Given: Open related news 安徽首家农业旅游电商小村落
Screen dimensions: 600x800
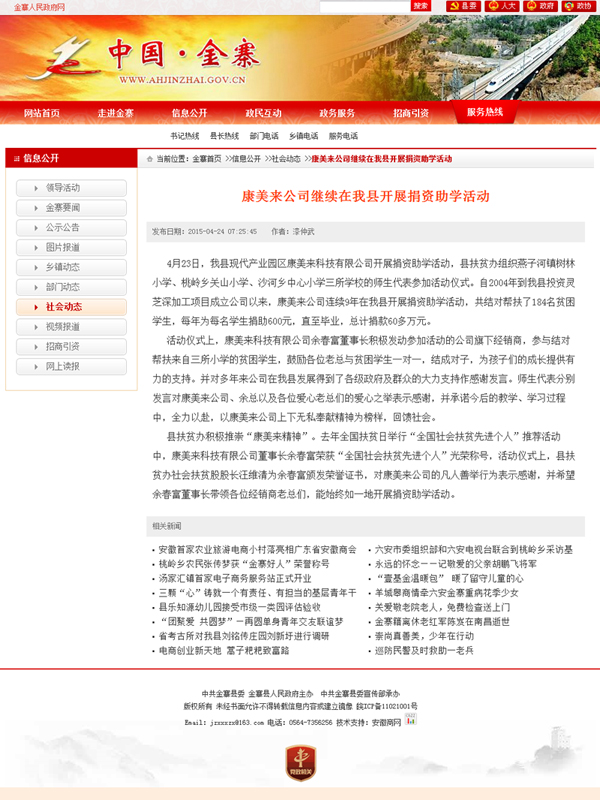Looking at the screenshot, I should coord(257,550).
